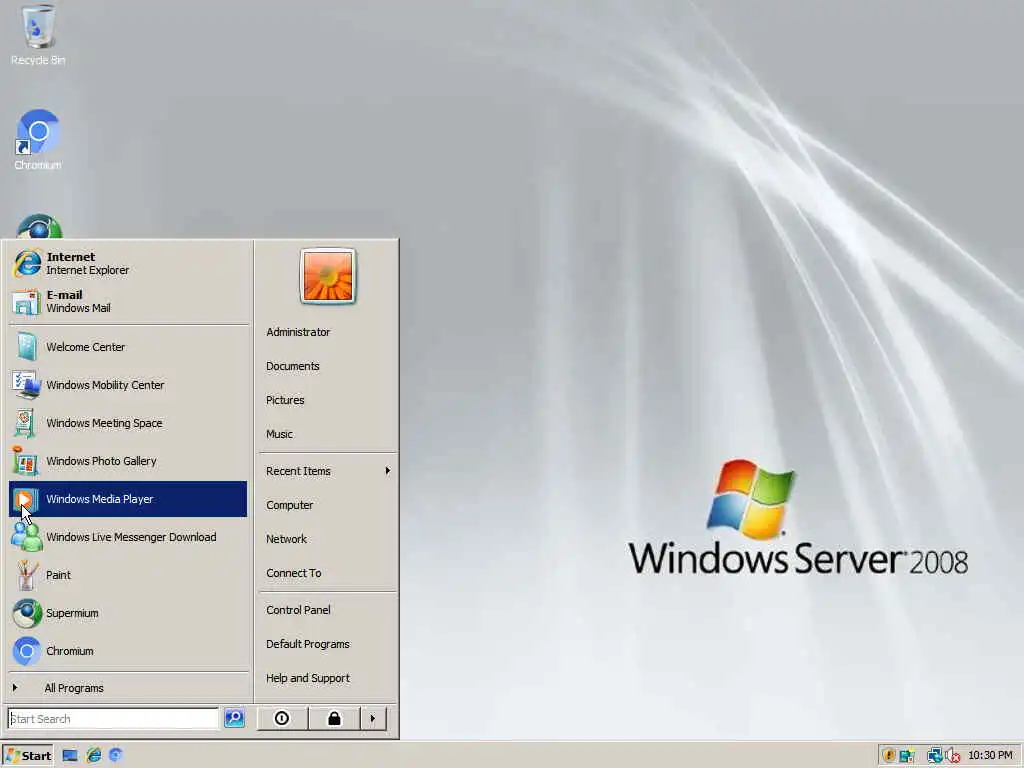
Task: Open Windows Photo Gallery icon
Action: [x=26, y=461]
